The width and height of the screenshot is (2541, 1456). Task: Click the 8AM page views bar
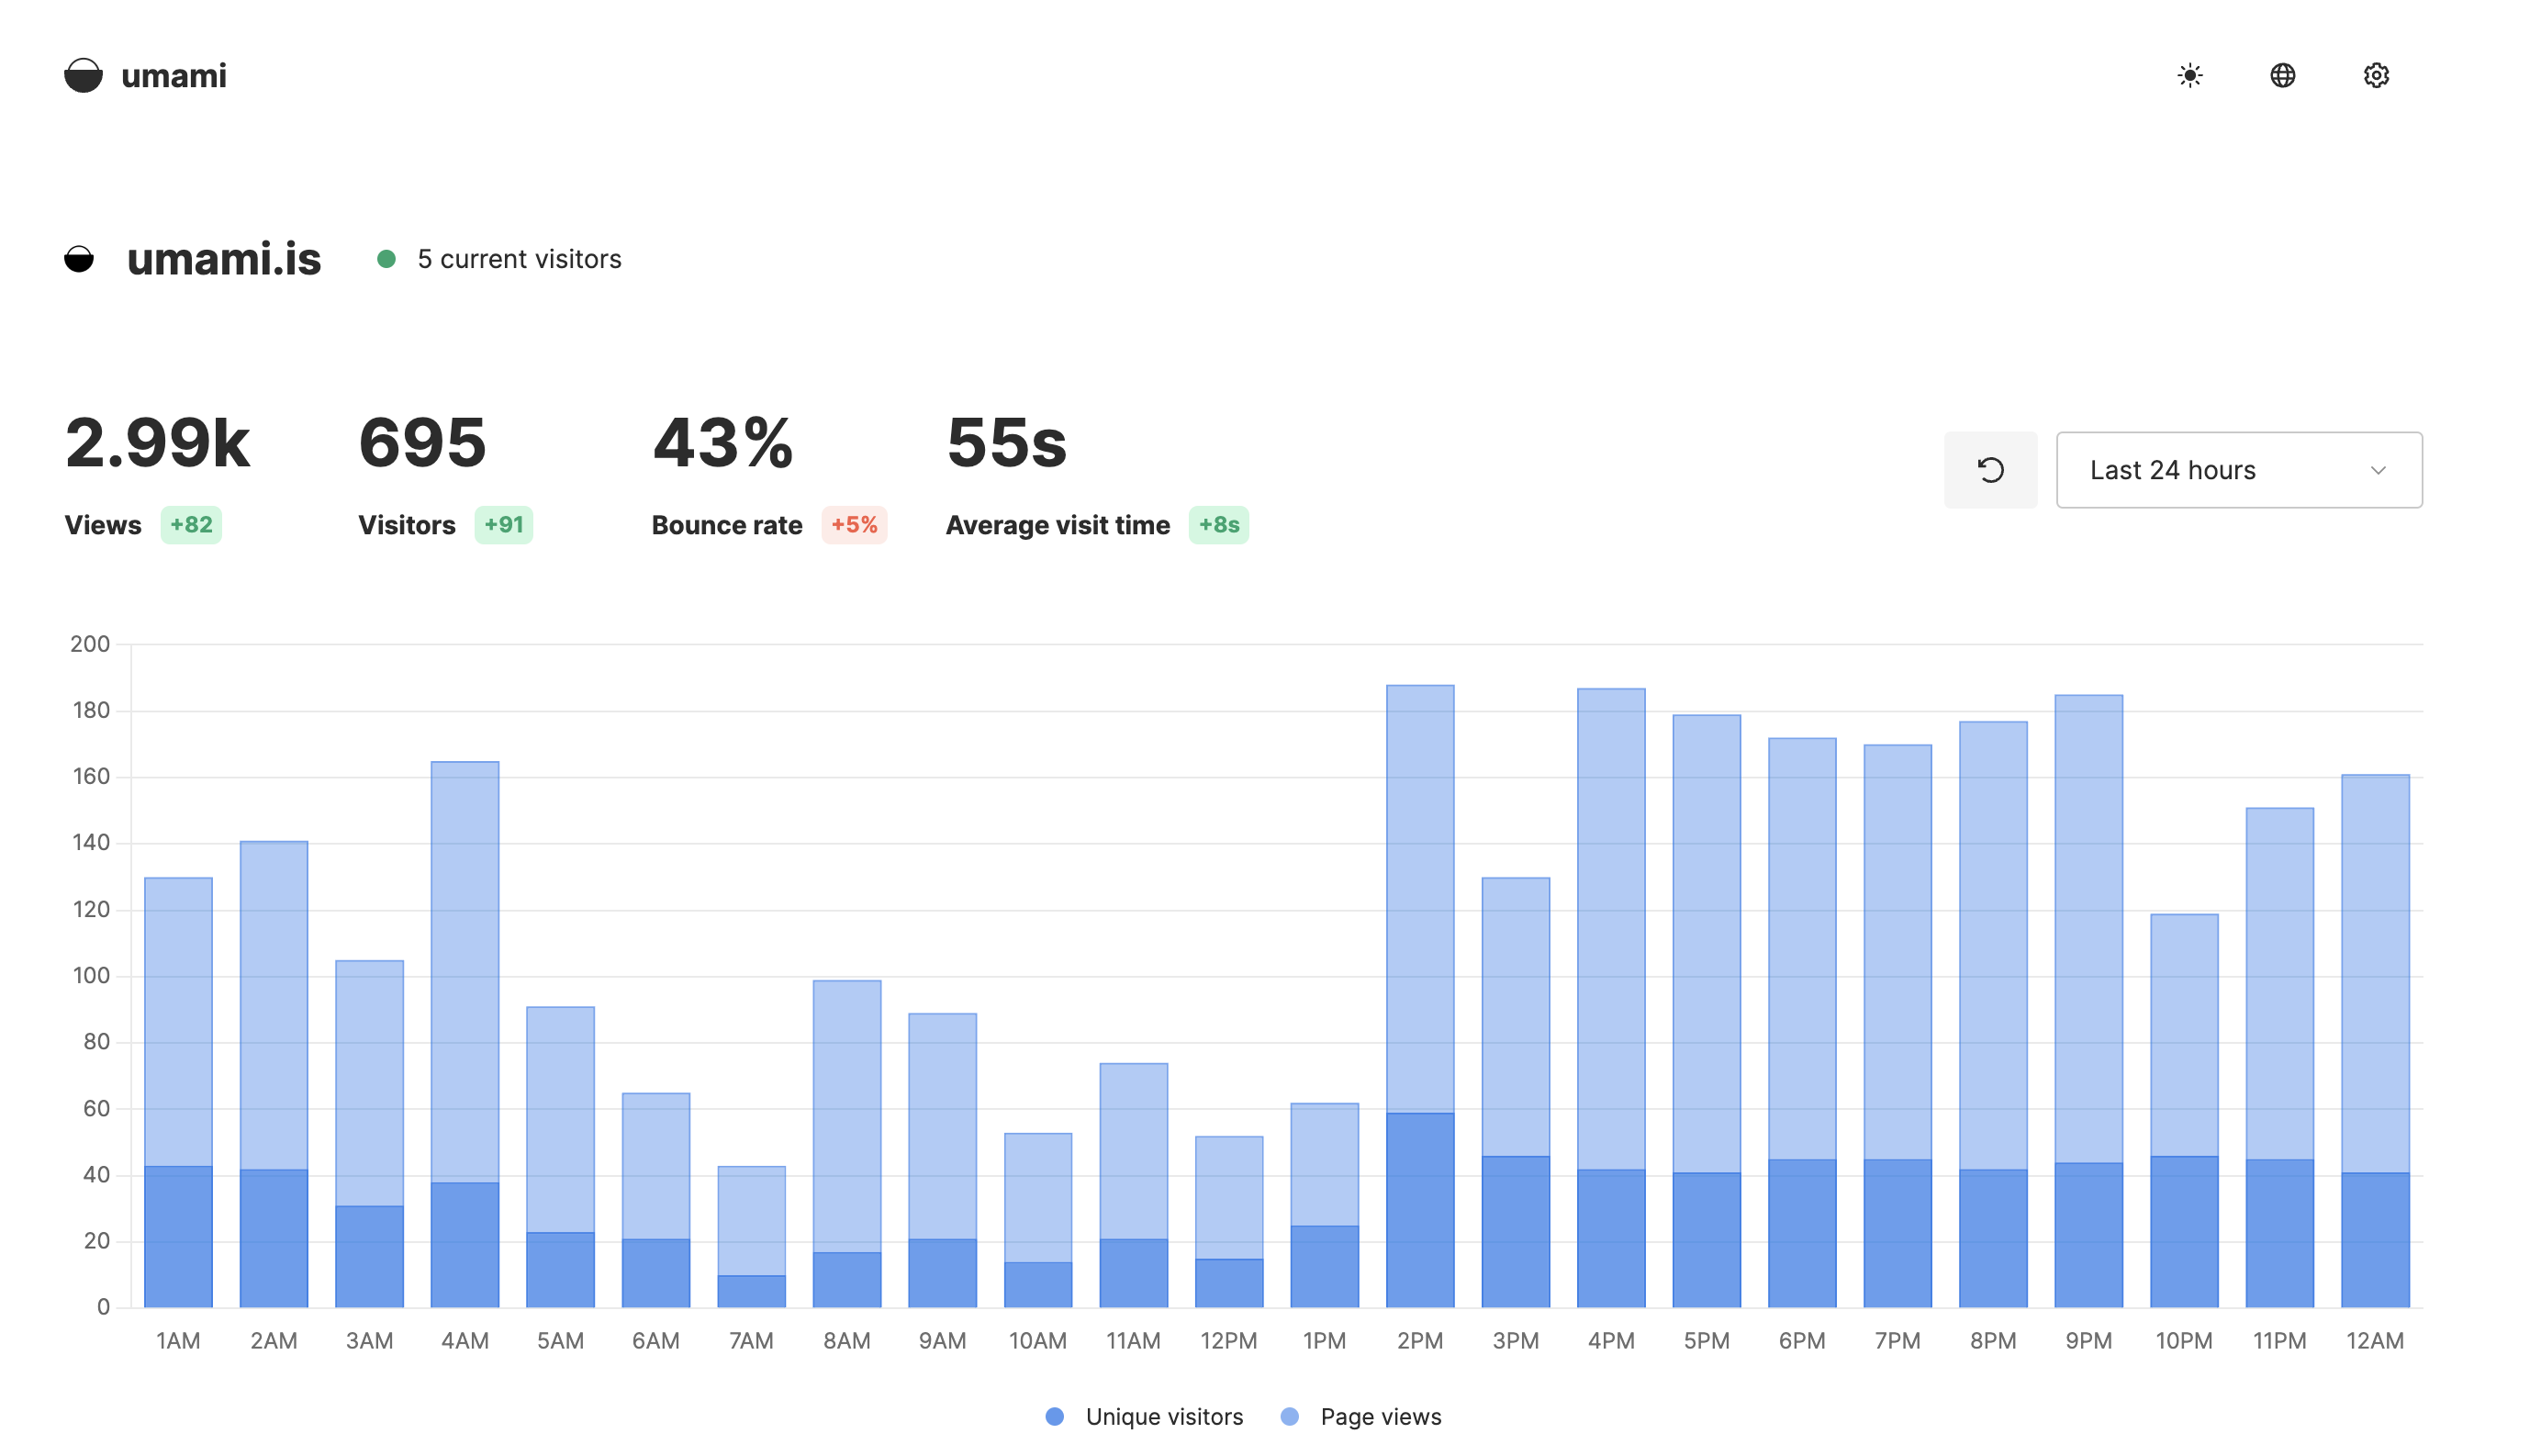pos(847,1116)
